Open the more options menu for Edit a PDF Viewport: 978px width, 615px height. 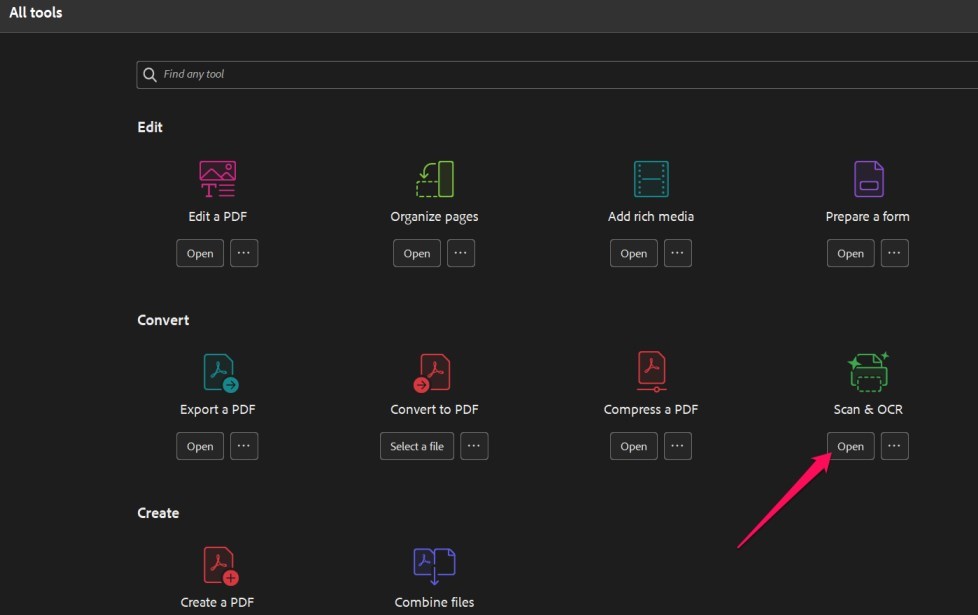click(x=244, y=253)
